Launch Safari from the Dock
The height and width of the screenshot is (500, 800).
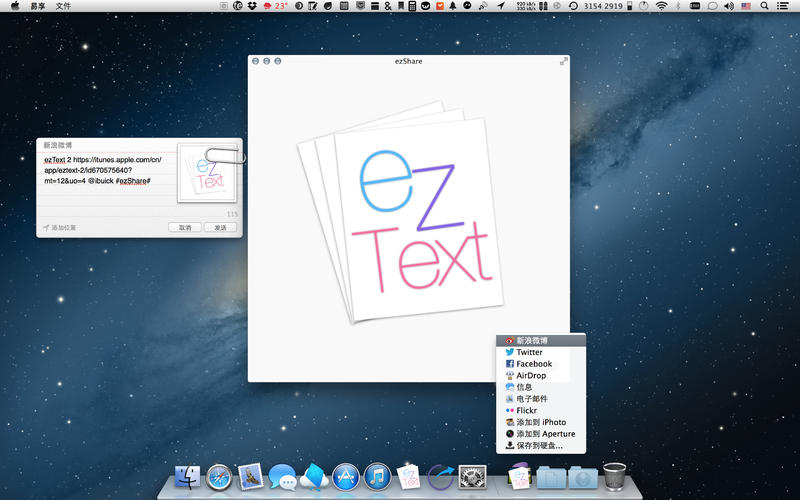click(219, 477)
